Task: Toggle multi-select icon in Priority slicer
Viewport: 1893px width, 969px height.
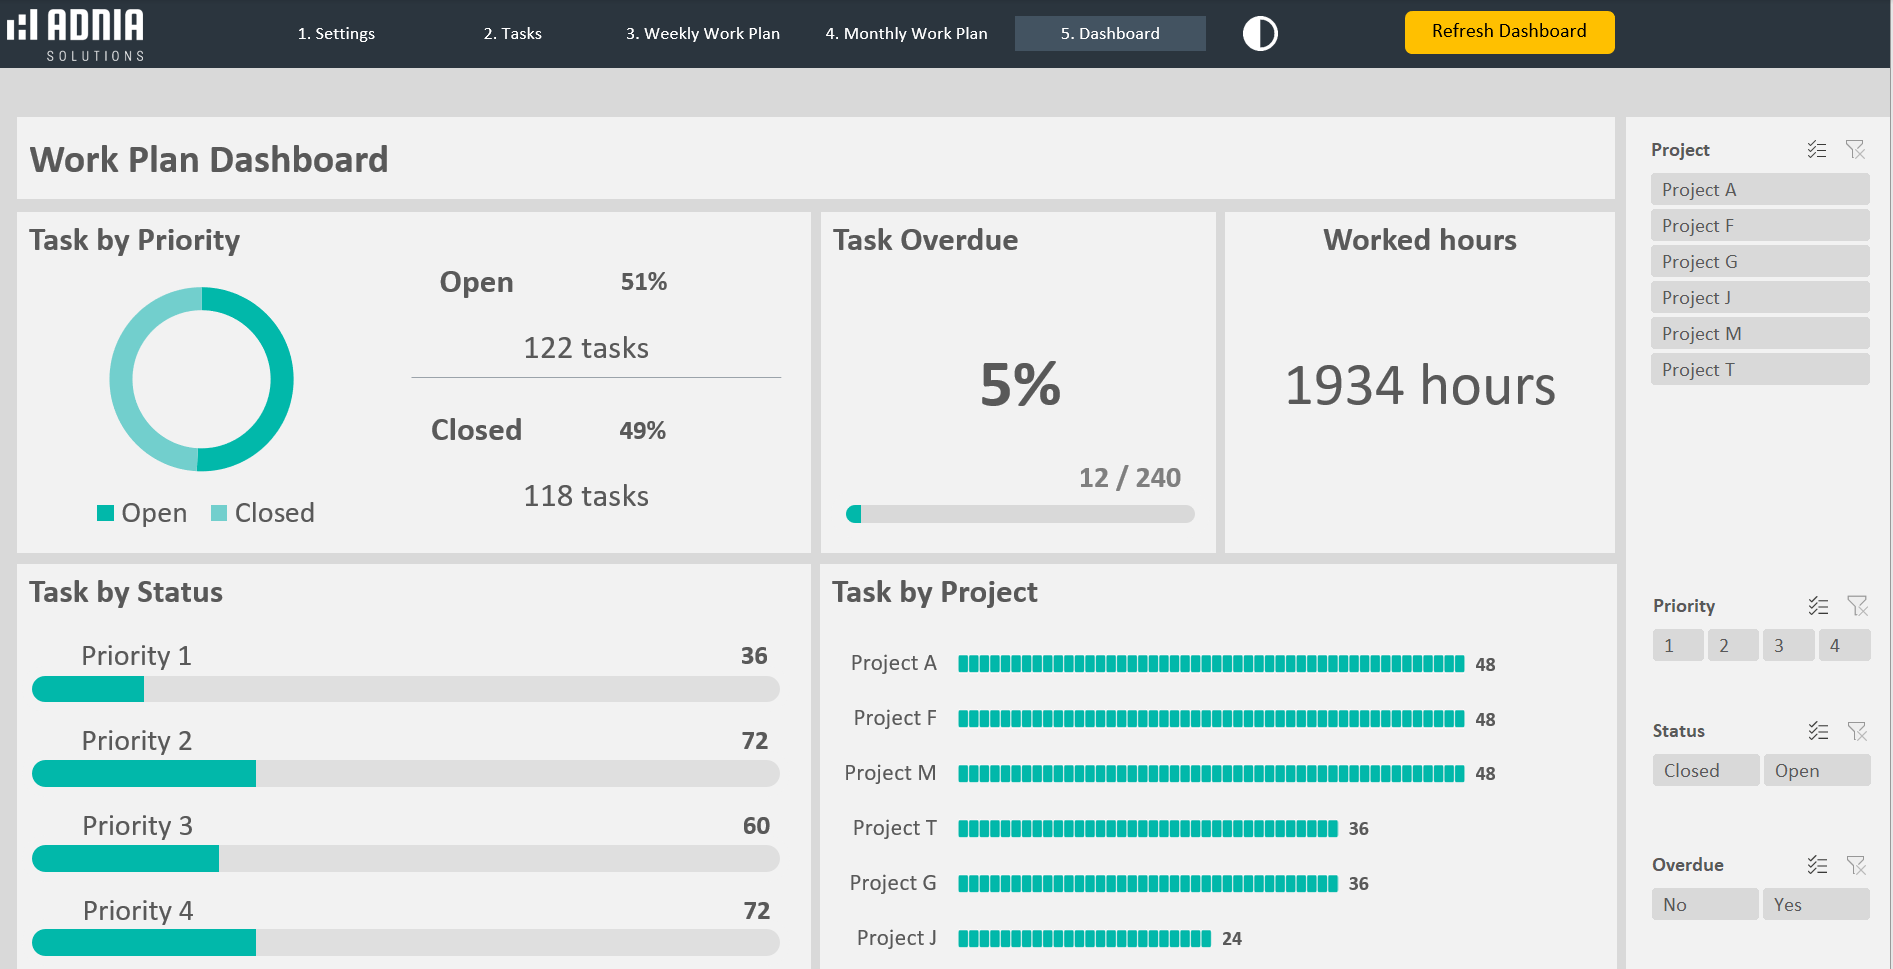Action: pos(1818,606)
